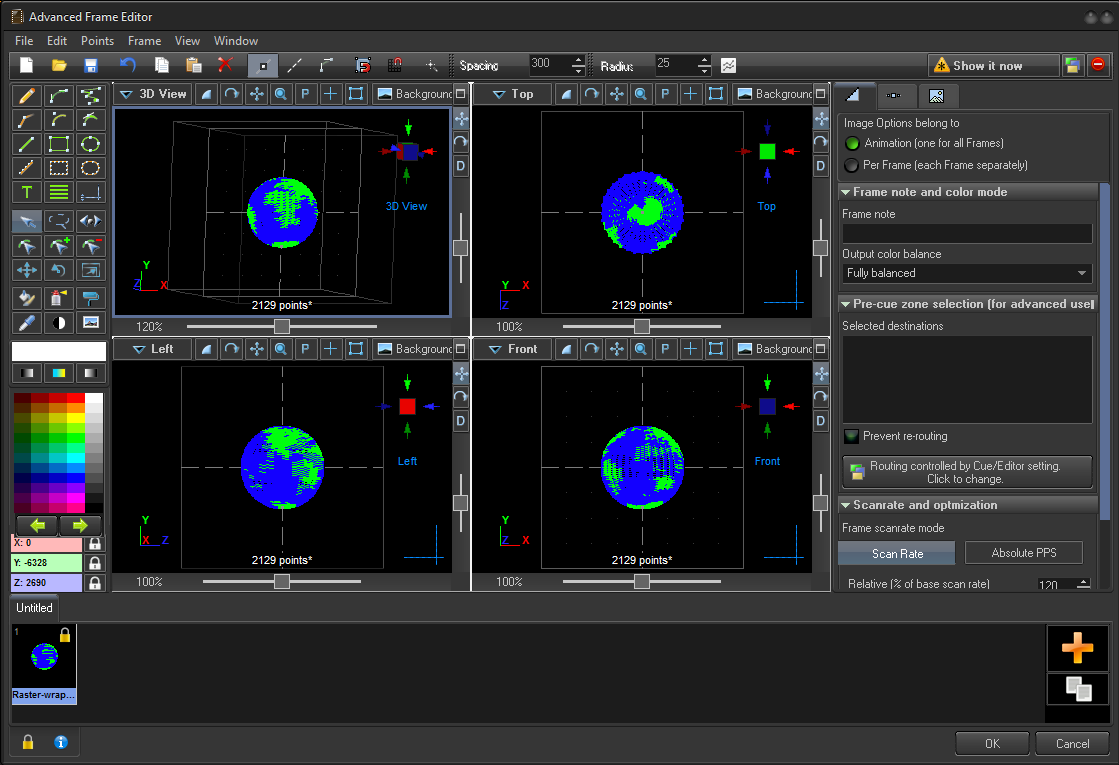Click the Frame note input field
Viewport: 1119px width, 765px height.
click(967, 233)
